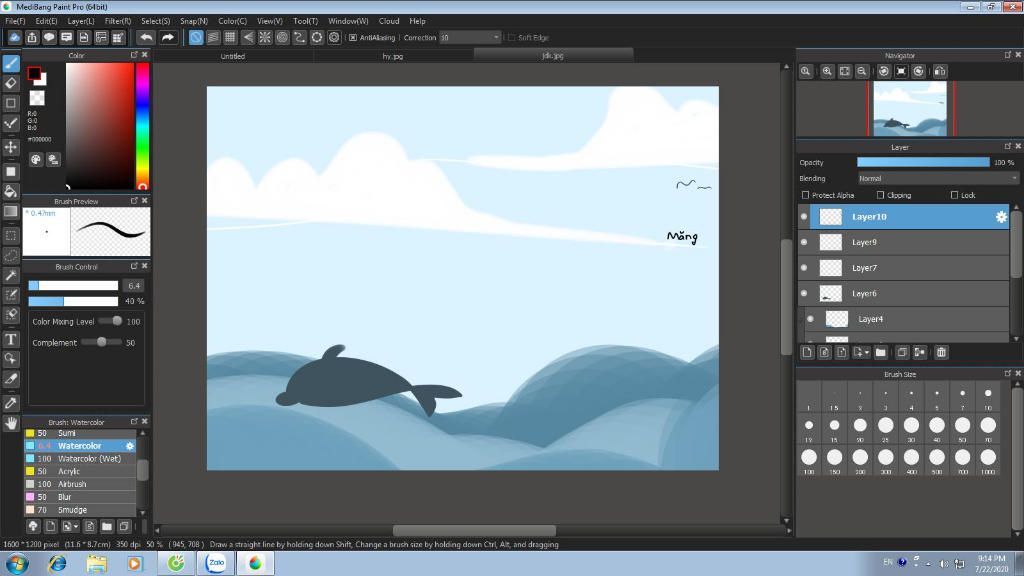Click the Navigator zoom in icon
Screen dimensions: 1024x576
coord(827,71)
